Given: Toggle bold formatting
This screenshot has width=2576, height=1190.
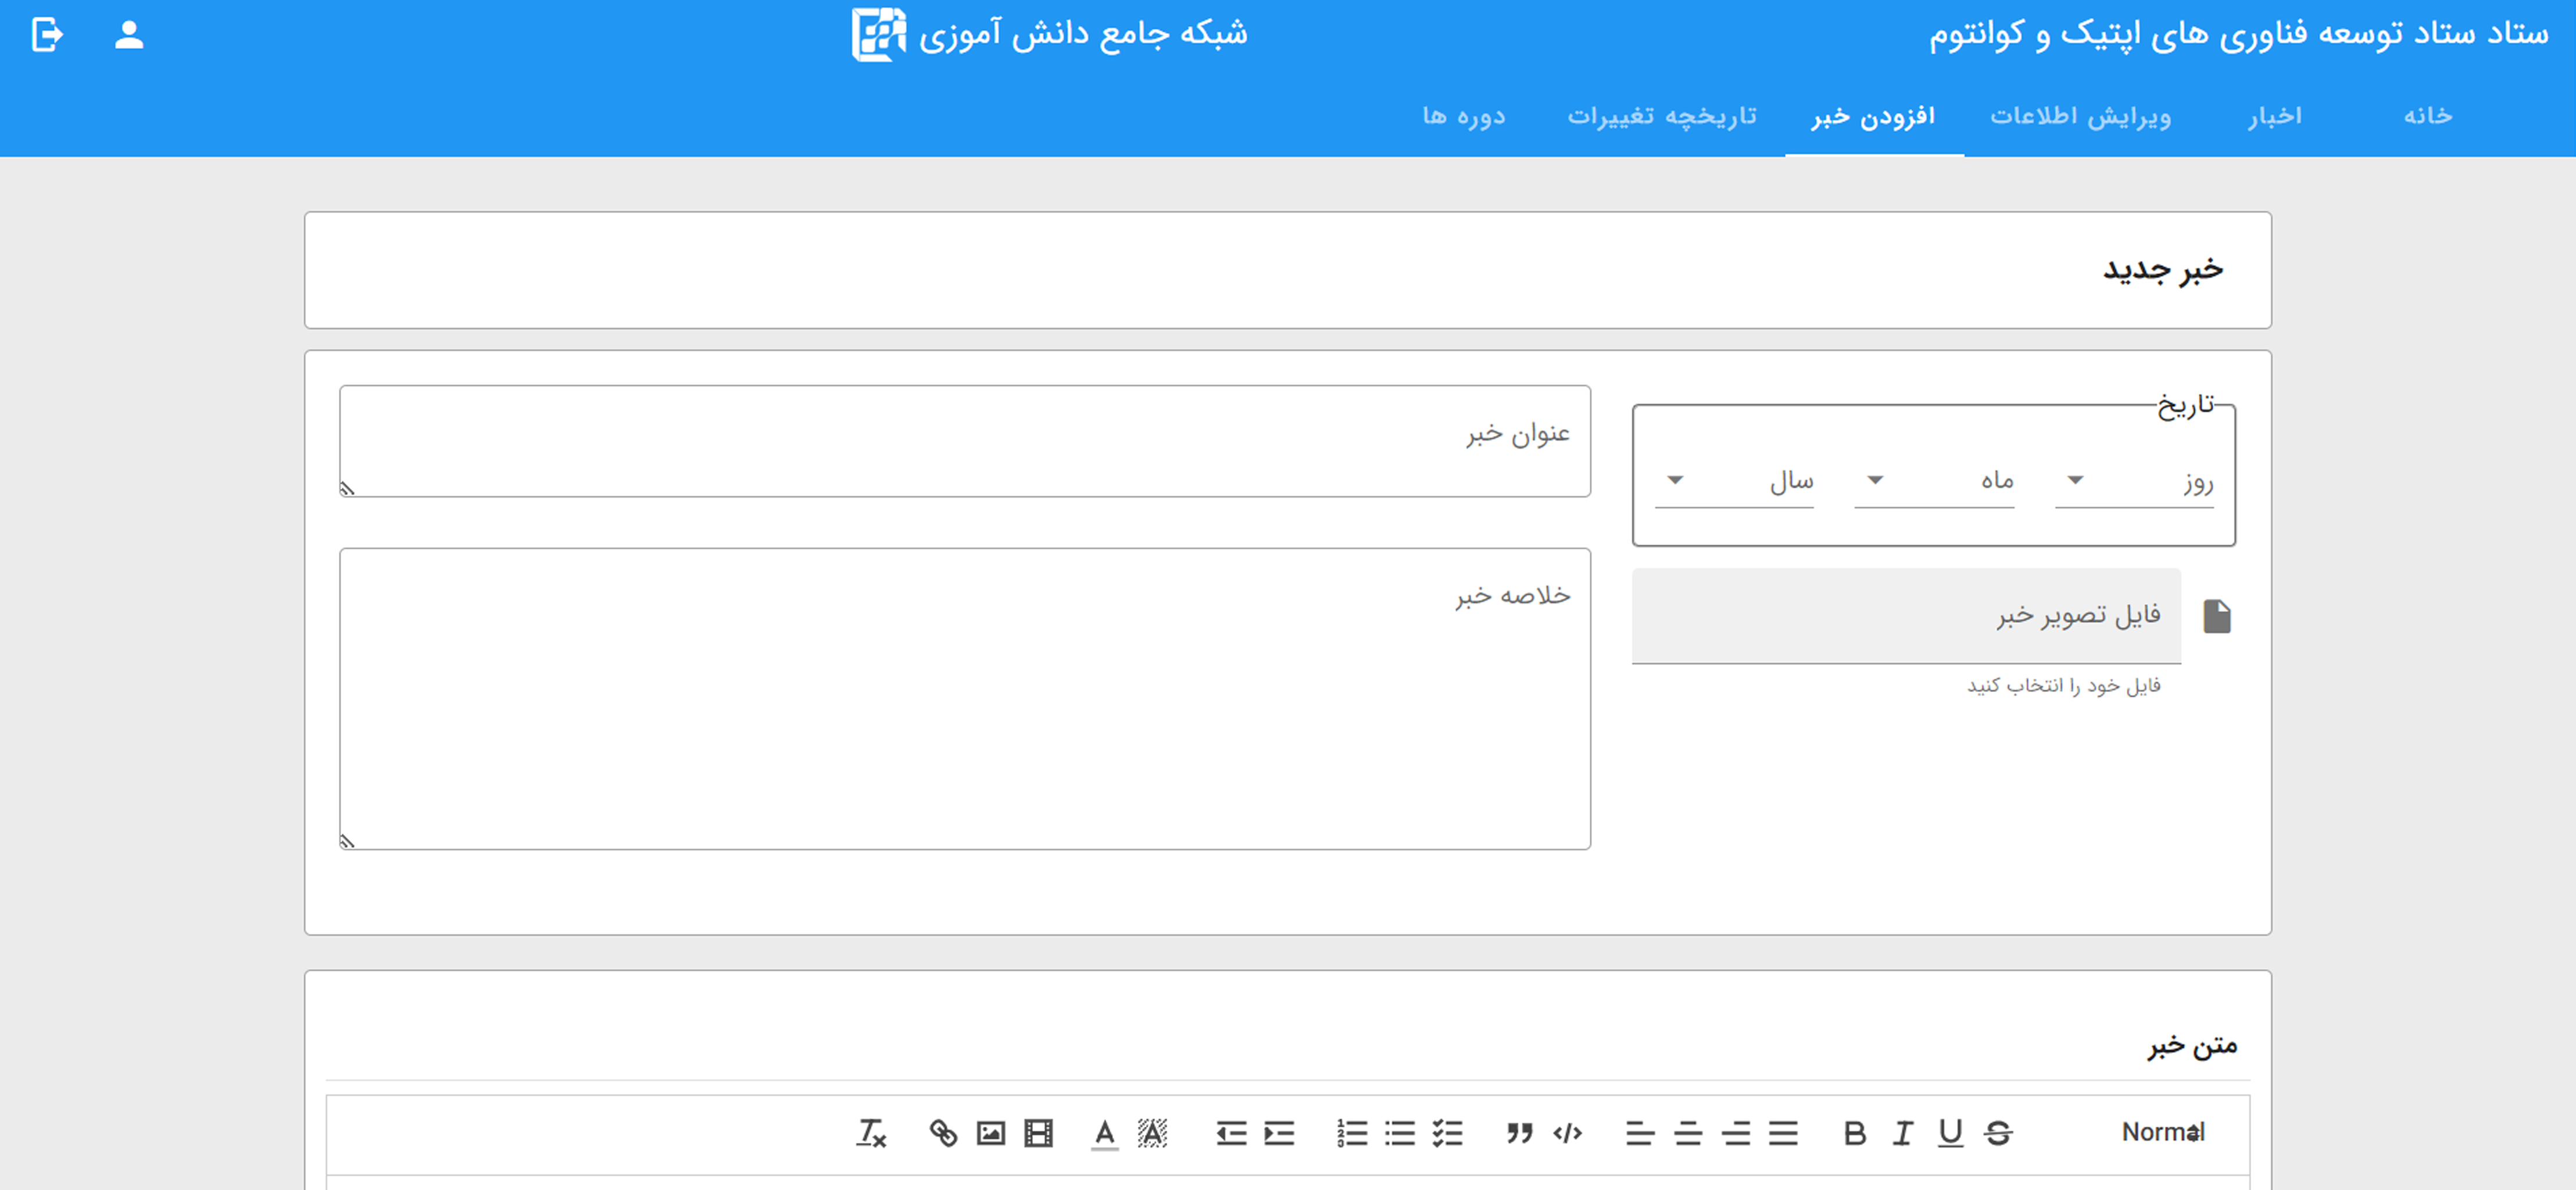Looking at the screenshot, I should [1854, 1133].
